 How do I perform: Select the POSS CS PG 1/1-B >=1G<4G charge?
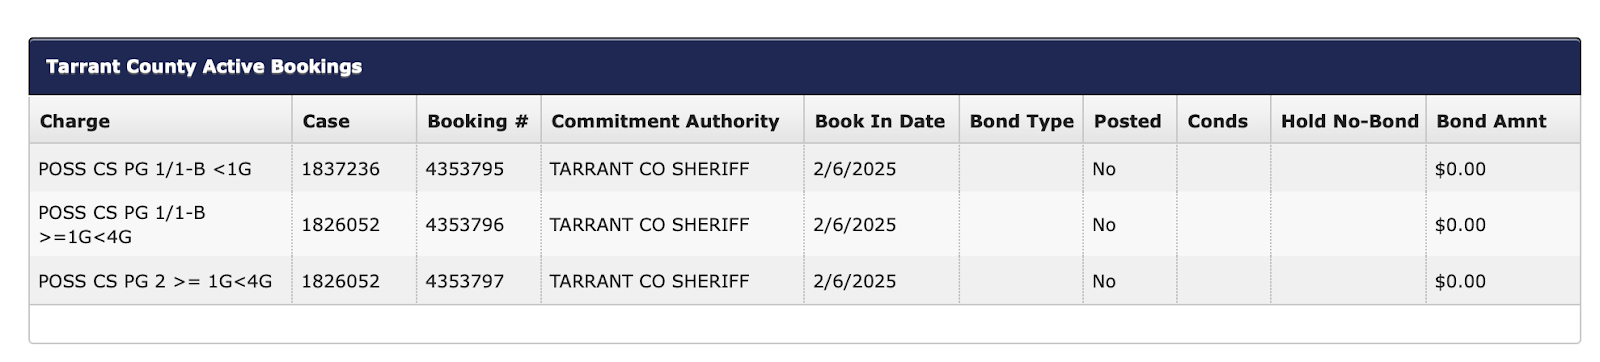(122, 225)
